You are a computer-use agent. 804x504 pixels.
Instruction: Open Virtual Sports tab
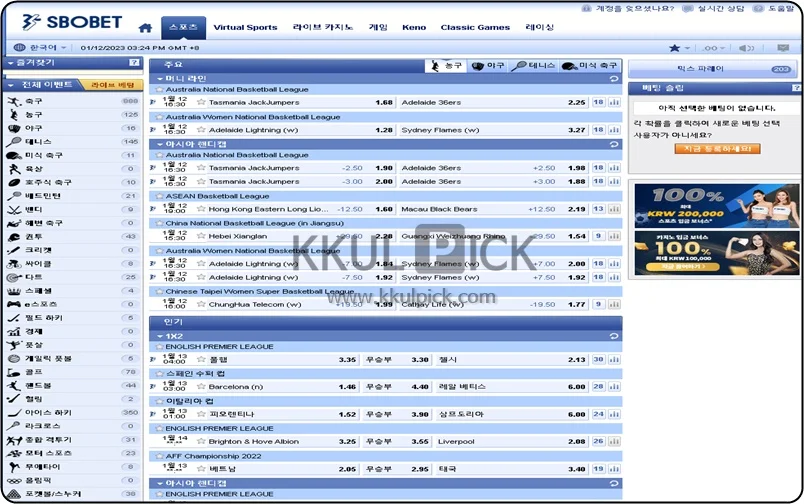click(245, 27)
